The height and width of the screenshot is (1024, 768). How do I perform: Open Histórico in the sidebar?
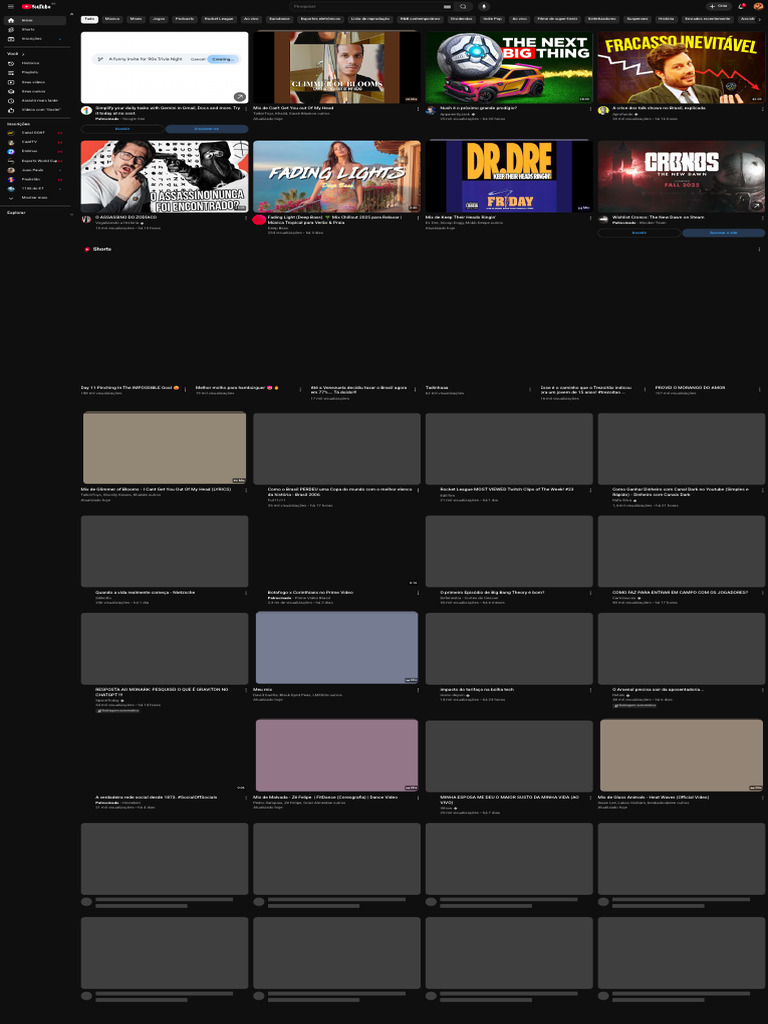pos(30,63)
